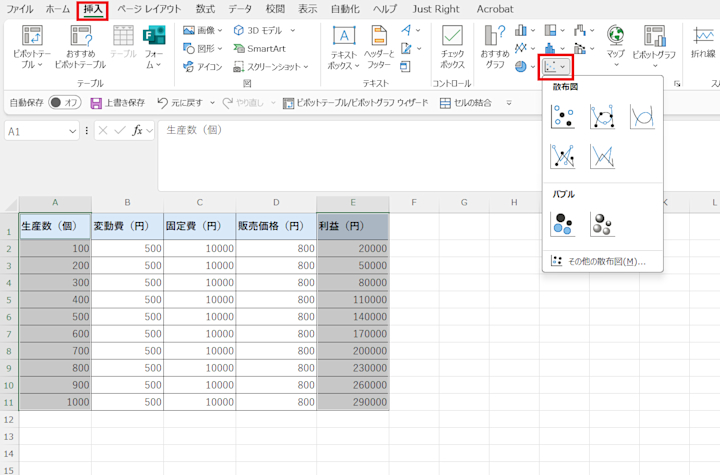Choose the basic 散布図 scatter chart

point(562,116)
